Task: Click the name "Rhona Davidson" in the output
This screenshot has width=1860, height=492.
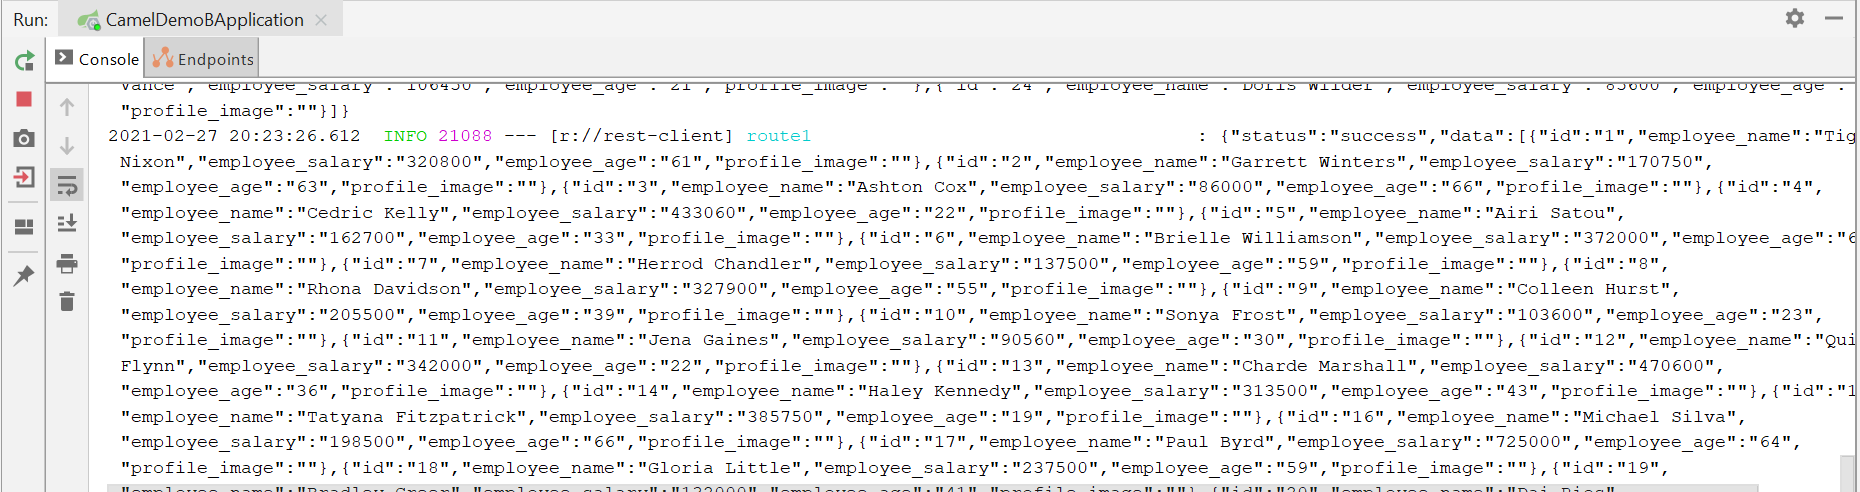Action: click(384, 289)
